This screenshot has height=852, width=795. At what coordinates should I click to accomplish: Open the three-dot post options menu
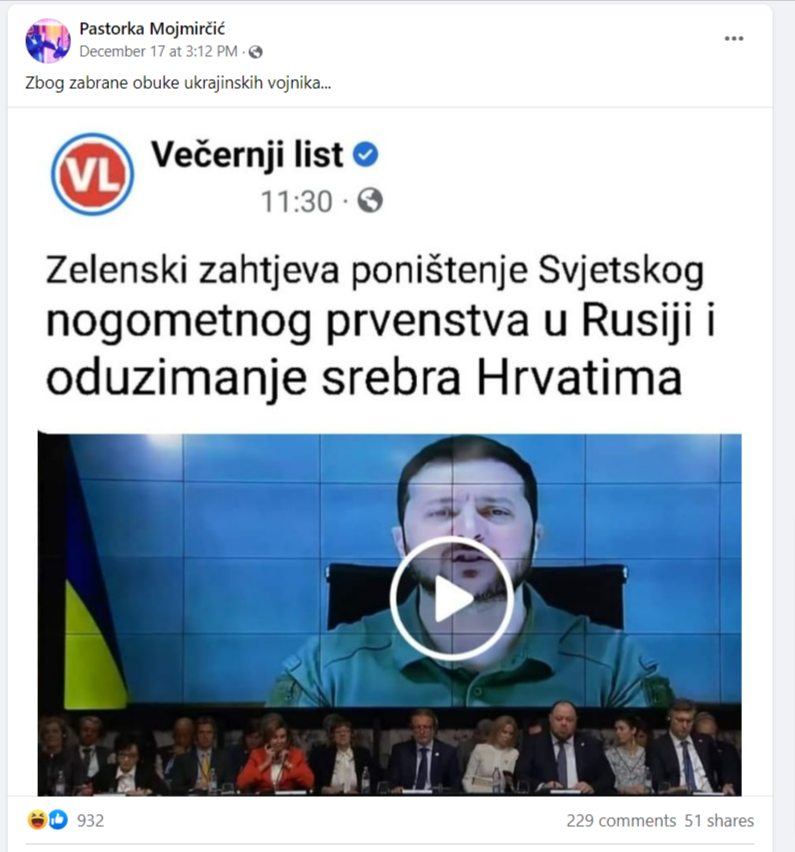coord(734,39)
